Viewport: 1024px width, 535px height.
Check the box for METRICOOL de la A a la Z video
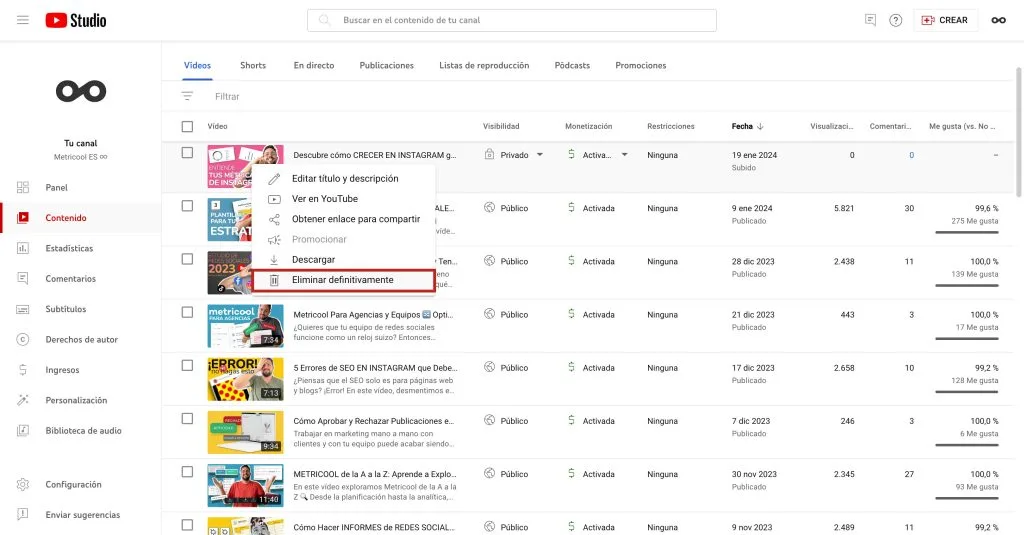(187, 472)
